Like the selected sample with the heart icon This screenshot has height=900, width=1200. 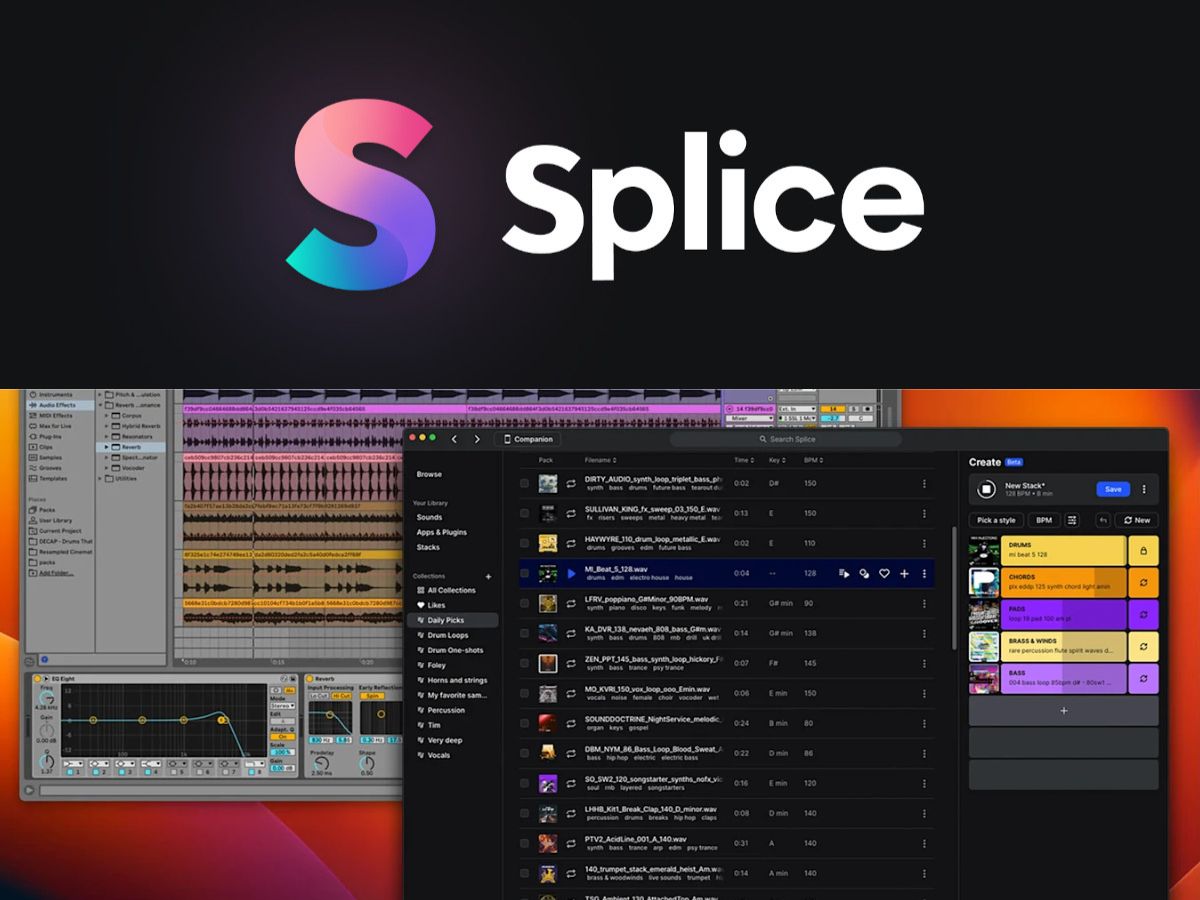pyautogui.click(x=884, y=574)
